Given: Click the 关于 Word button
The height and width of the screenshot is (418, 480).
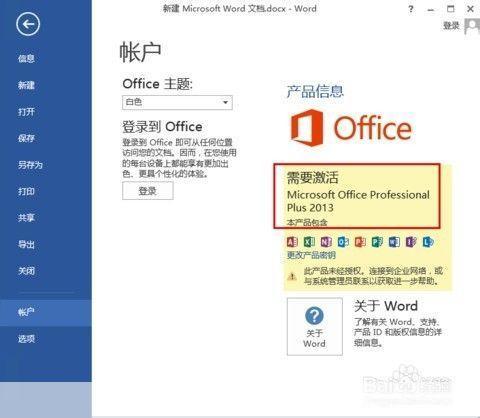Looking at the screenshot, I should [315, 326].
